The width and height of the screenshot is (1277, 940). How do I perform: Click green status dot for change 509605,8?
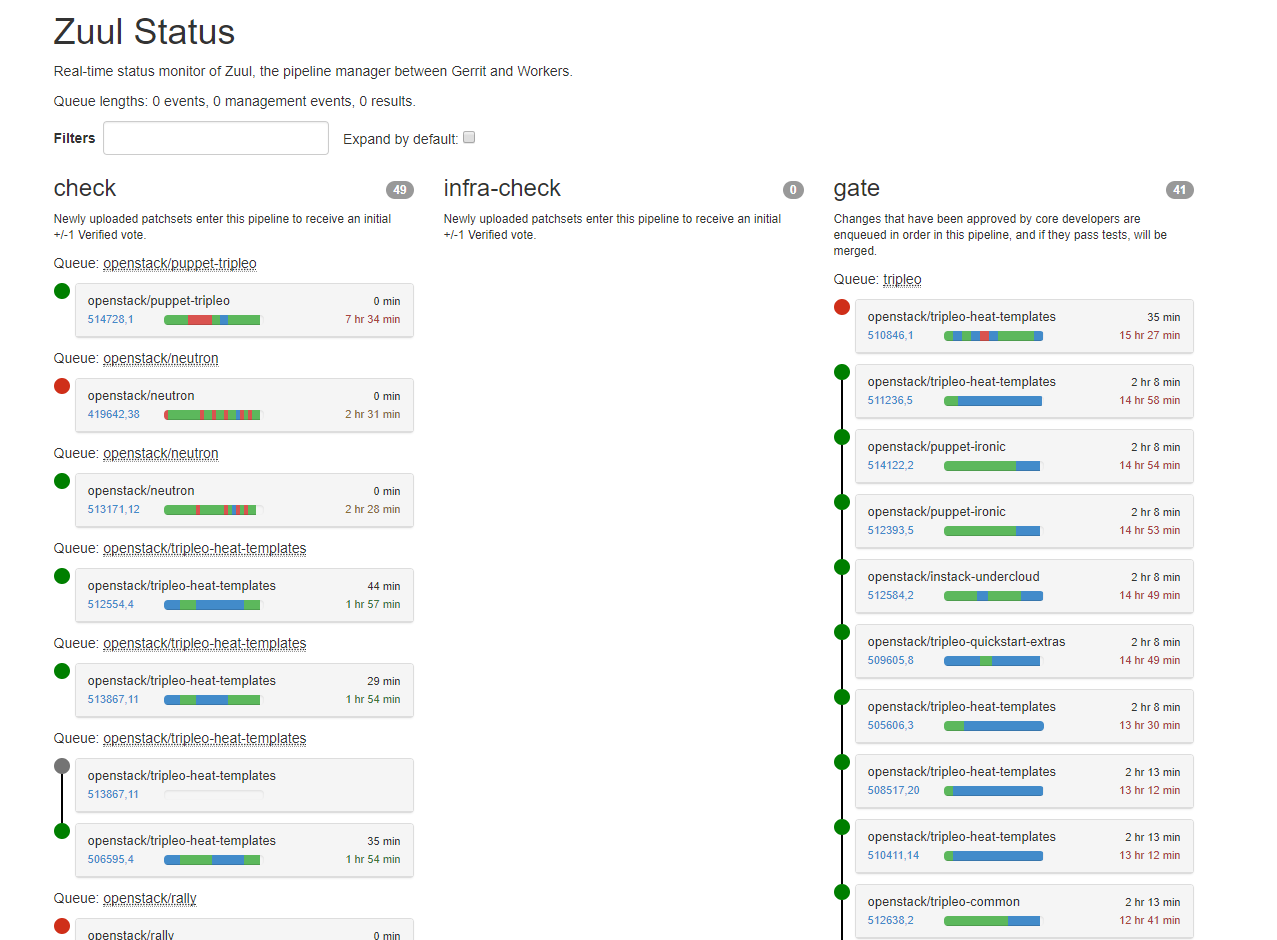[x=842, y=632]
